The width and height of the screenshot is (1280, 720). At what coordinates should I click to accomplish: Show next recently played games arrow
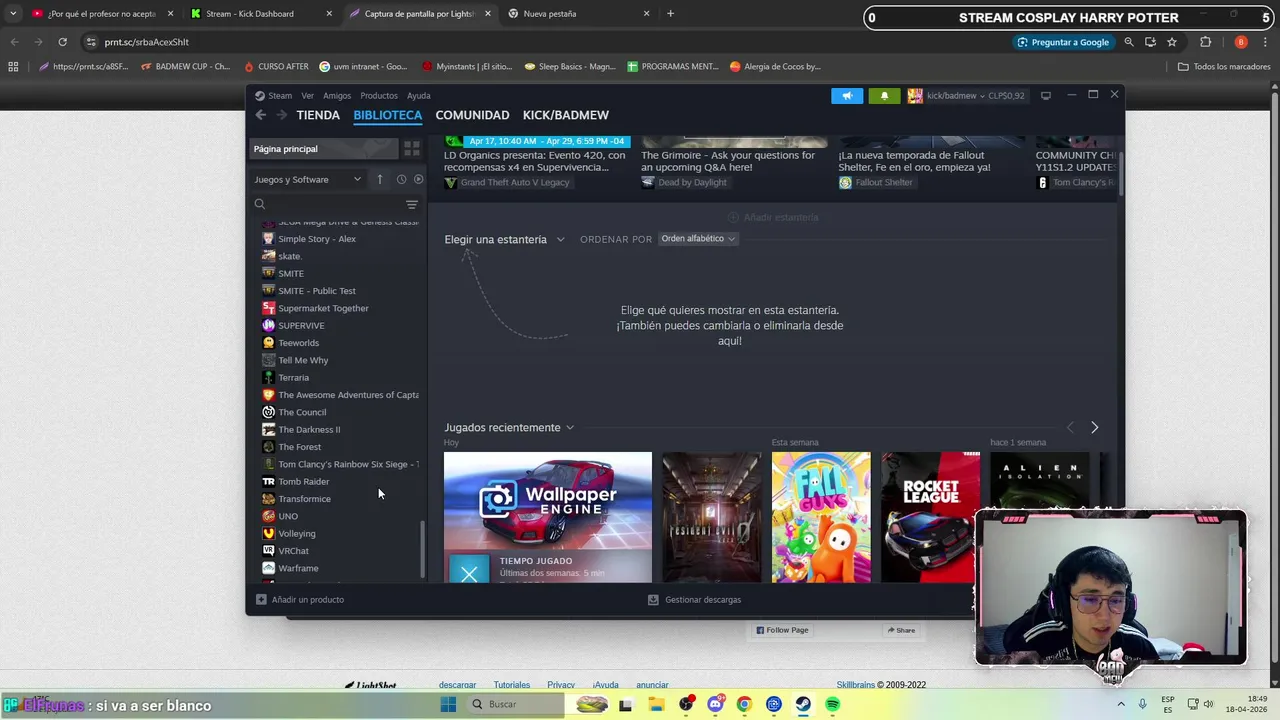(x=1094, y=427)
